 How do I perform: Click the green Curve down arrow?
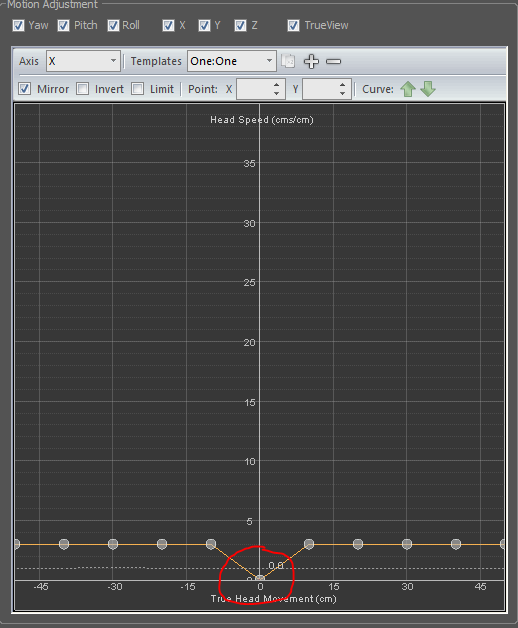coord(428,89)
